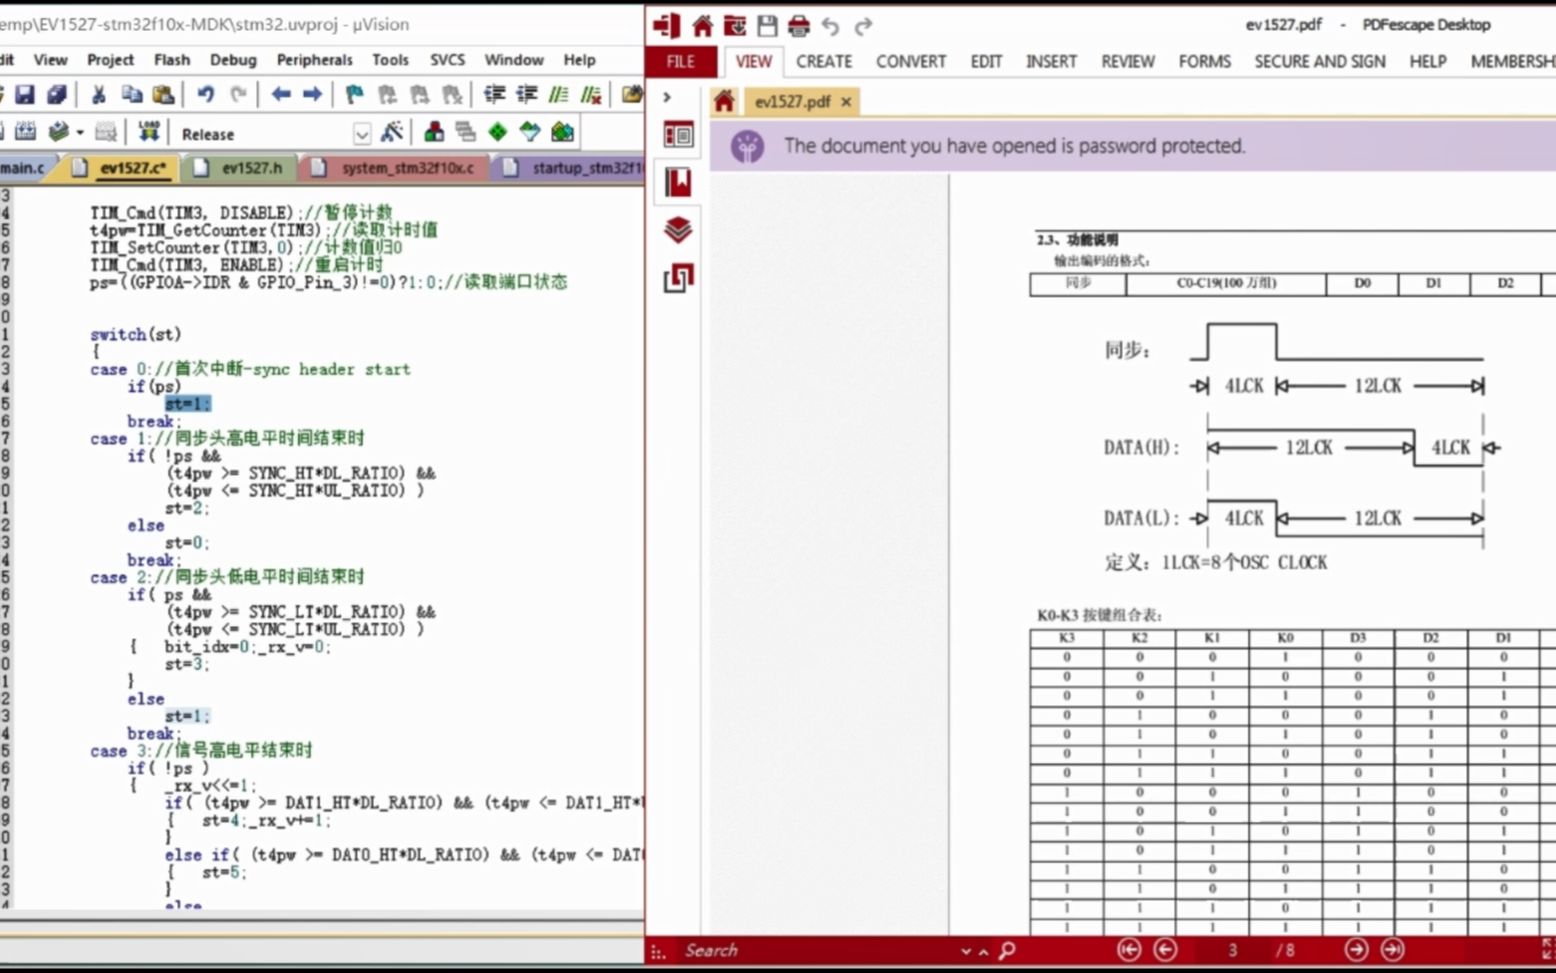Click Save All icon in uVision toolbar
Image resolution: width=1556 pixels, height=973 pixels.
57,94
